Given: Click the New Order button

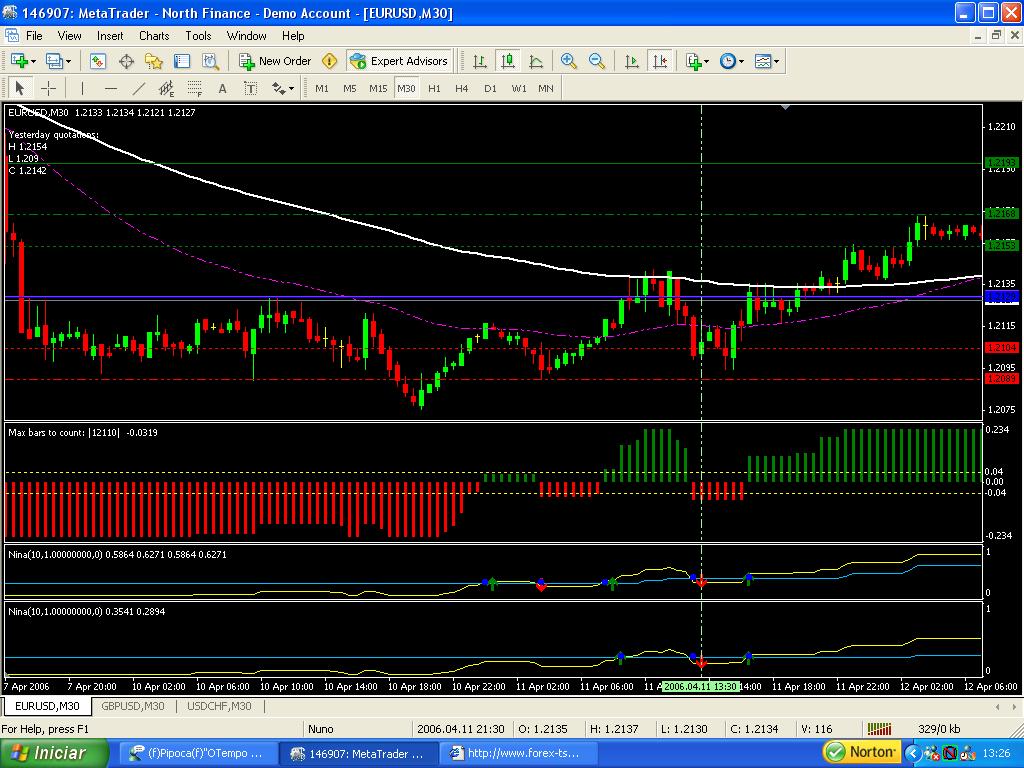Looking at the screenshot, I should point(276,61).
